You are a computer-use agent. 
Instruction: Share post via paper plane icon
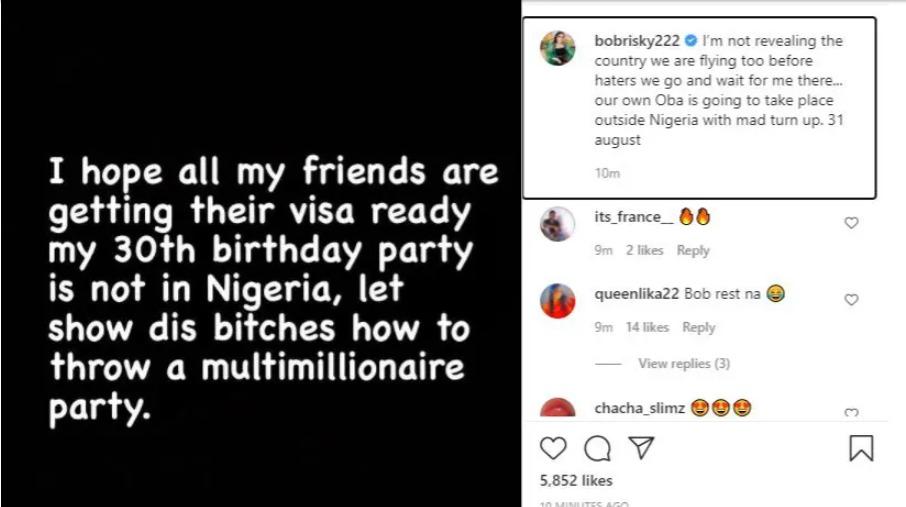(641, 448)
